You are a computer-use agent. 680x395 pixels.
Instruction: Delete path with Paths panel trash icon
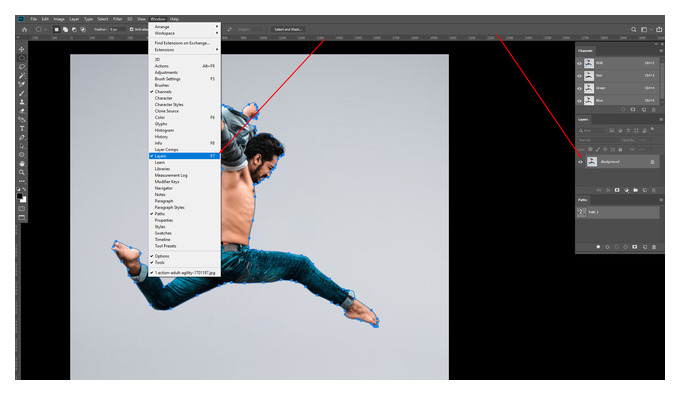pyautogui.click(x=654, y=247)
